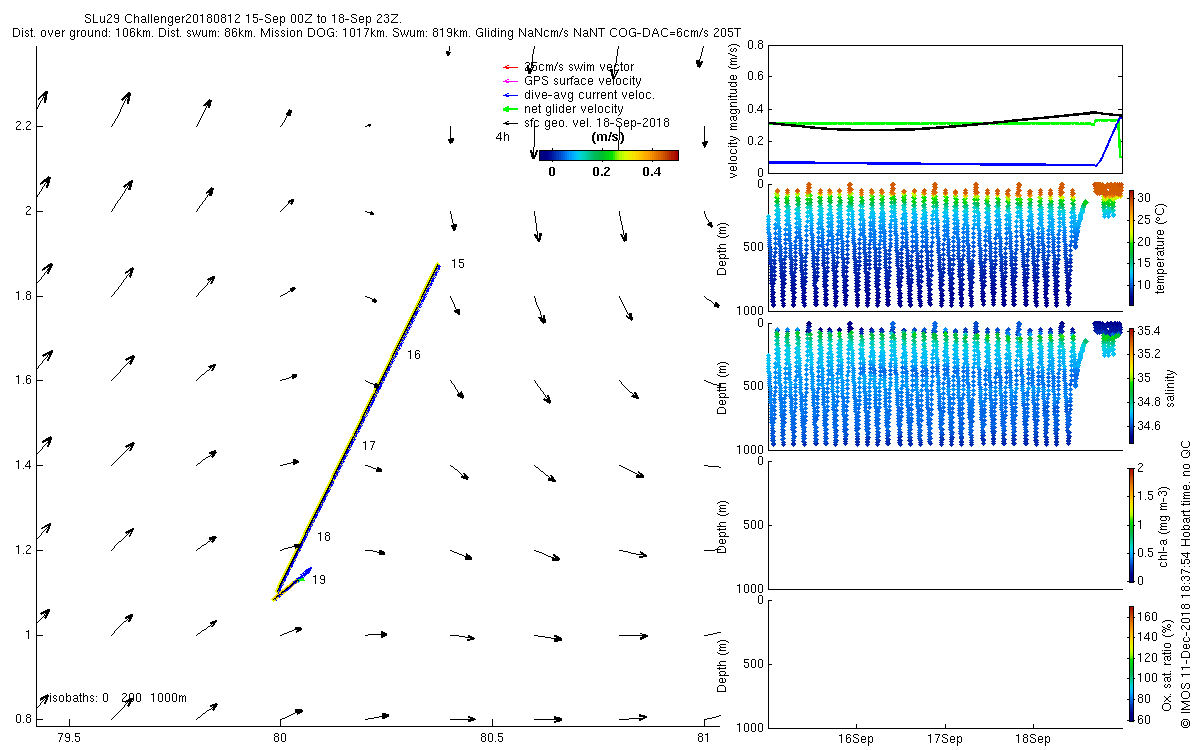Select the day 15 track marker label
Image resolution: width=1200 pixels, height=750 pixels.
pos(458,264)
